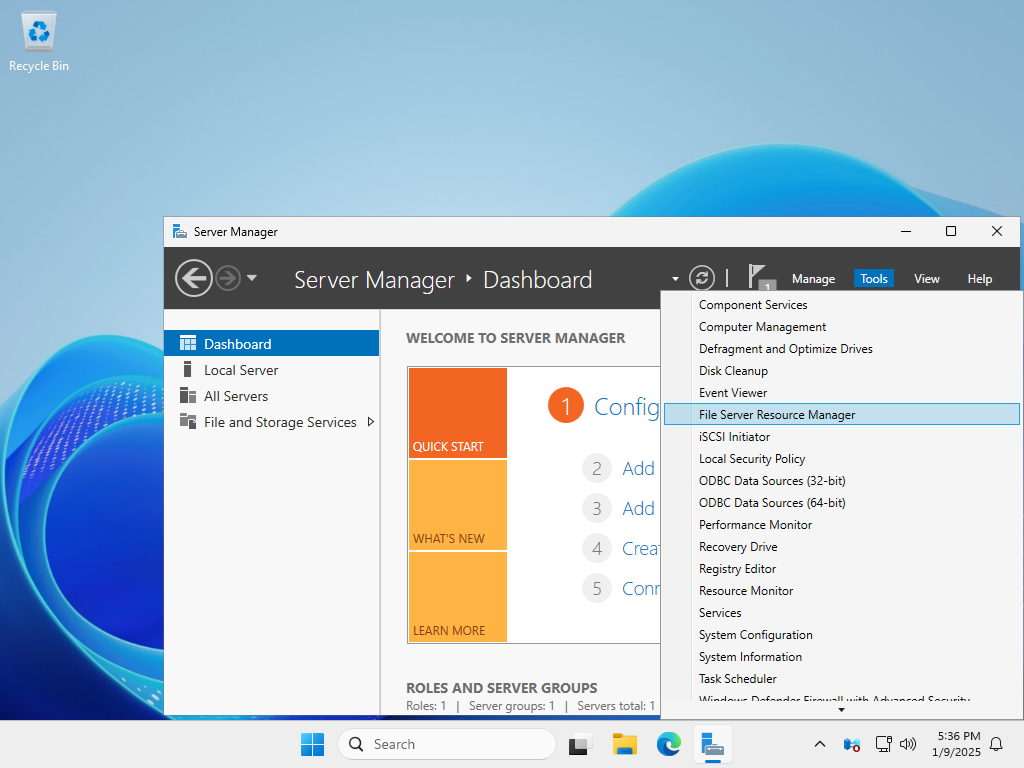Image resolution: width=1024 pixels, height=768 pixels.
Task: Expand dropdown arrow left of refresh icon
Action: coord(675,279)
